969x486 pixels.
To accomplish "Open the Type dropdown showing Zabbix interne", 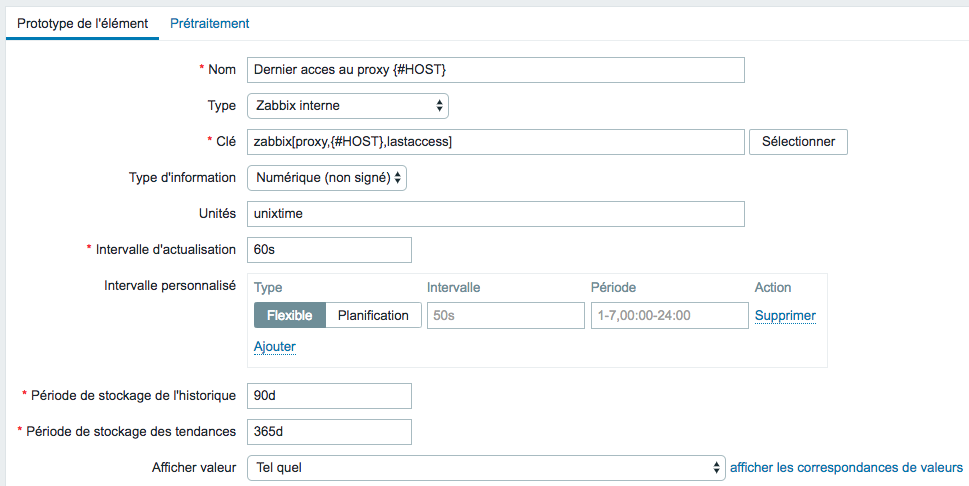I will click(347, 106).
